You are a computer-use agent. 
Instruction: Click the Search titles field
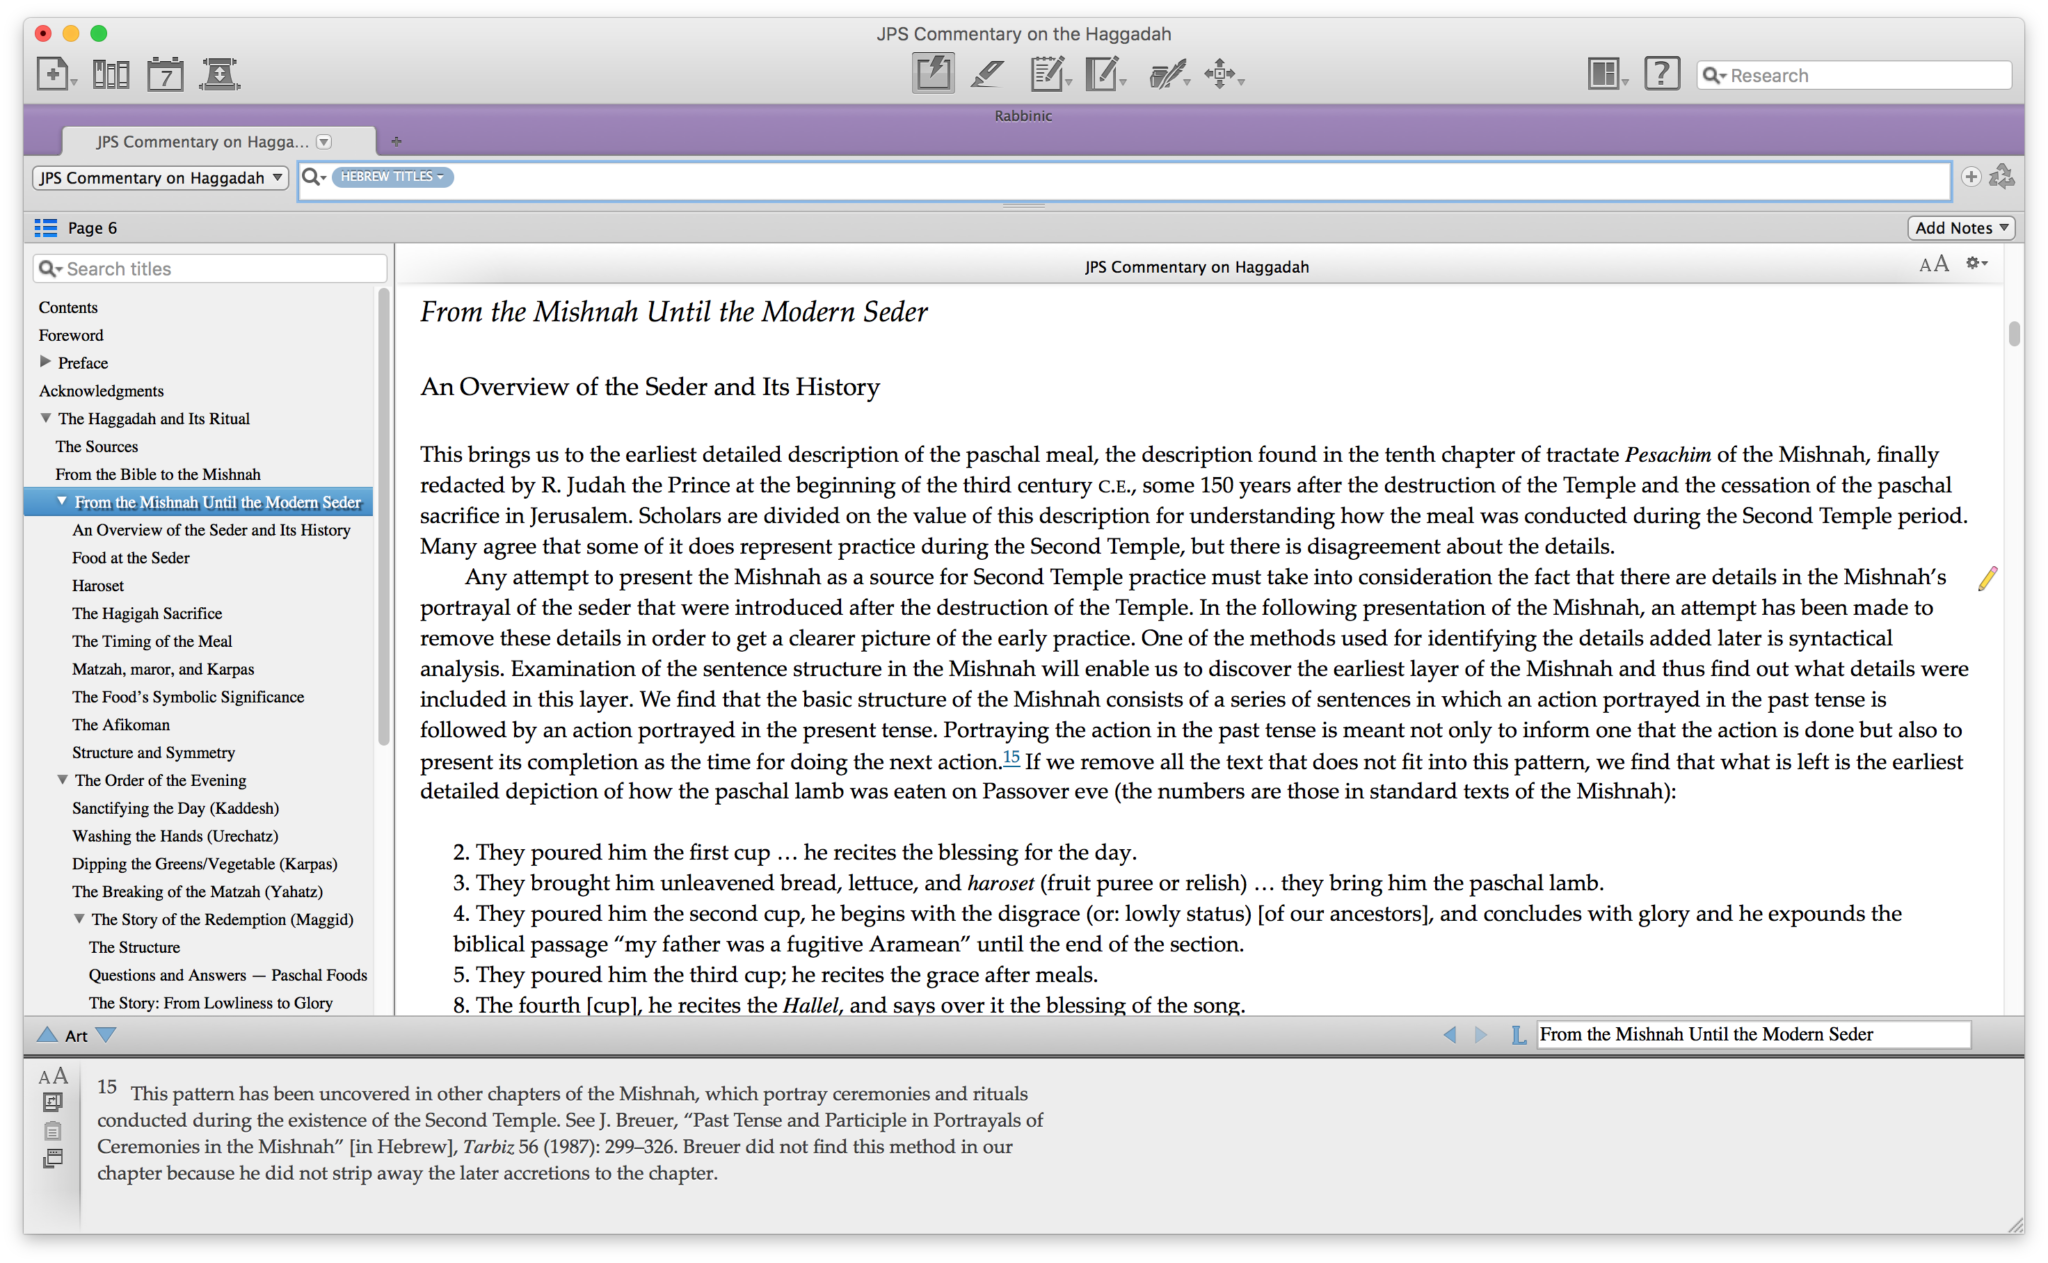210,268
